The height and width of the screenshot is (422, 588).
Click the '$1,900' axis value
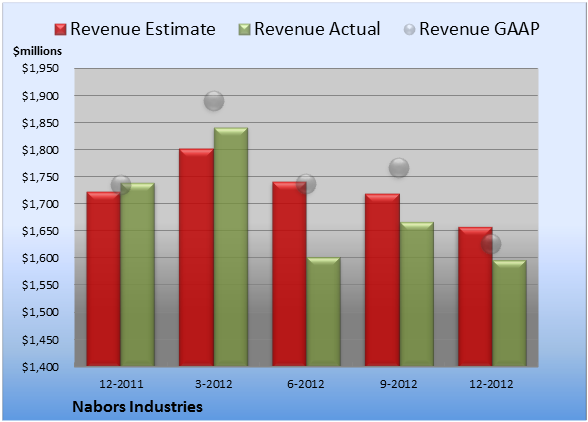(x=40, y=96)
